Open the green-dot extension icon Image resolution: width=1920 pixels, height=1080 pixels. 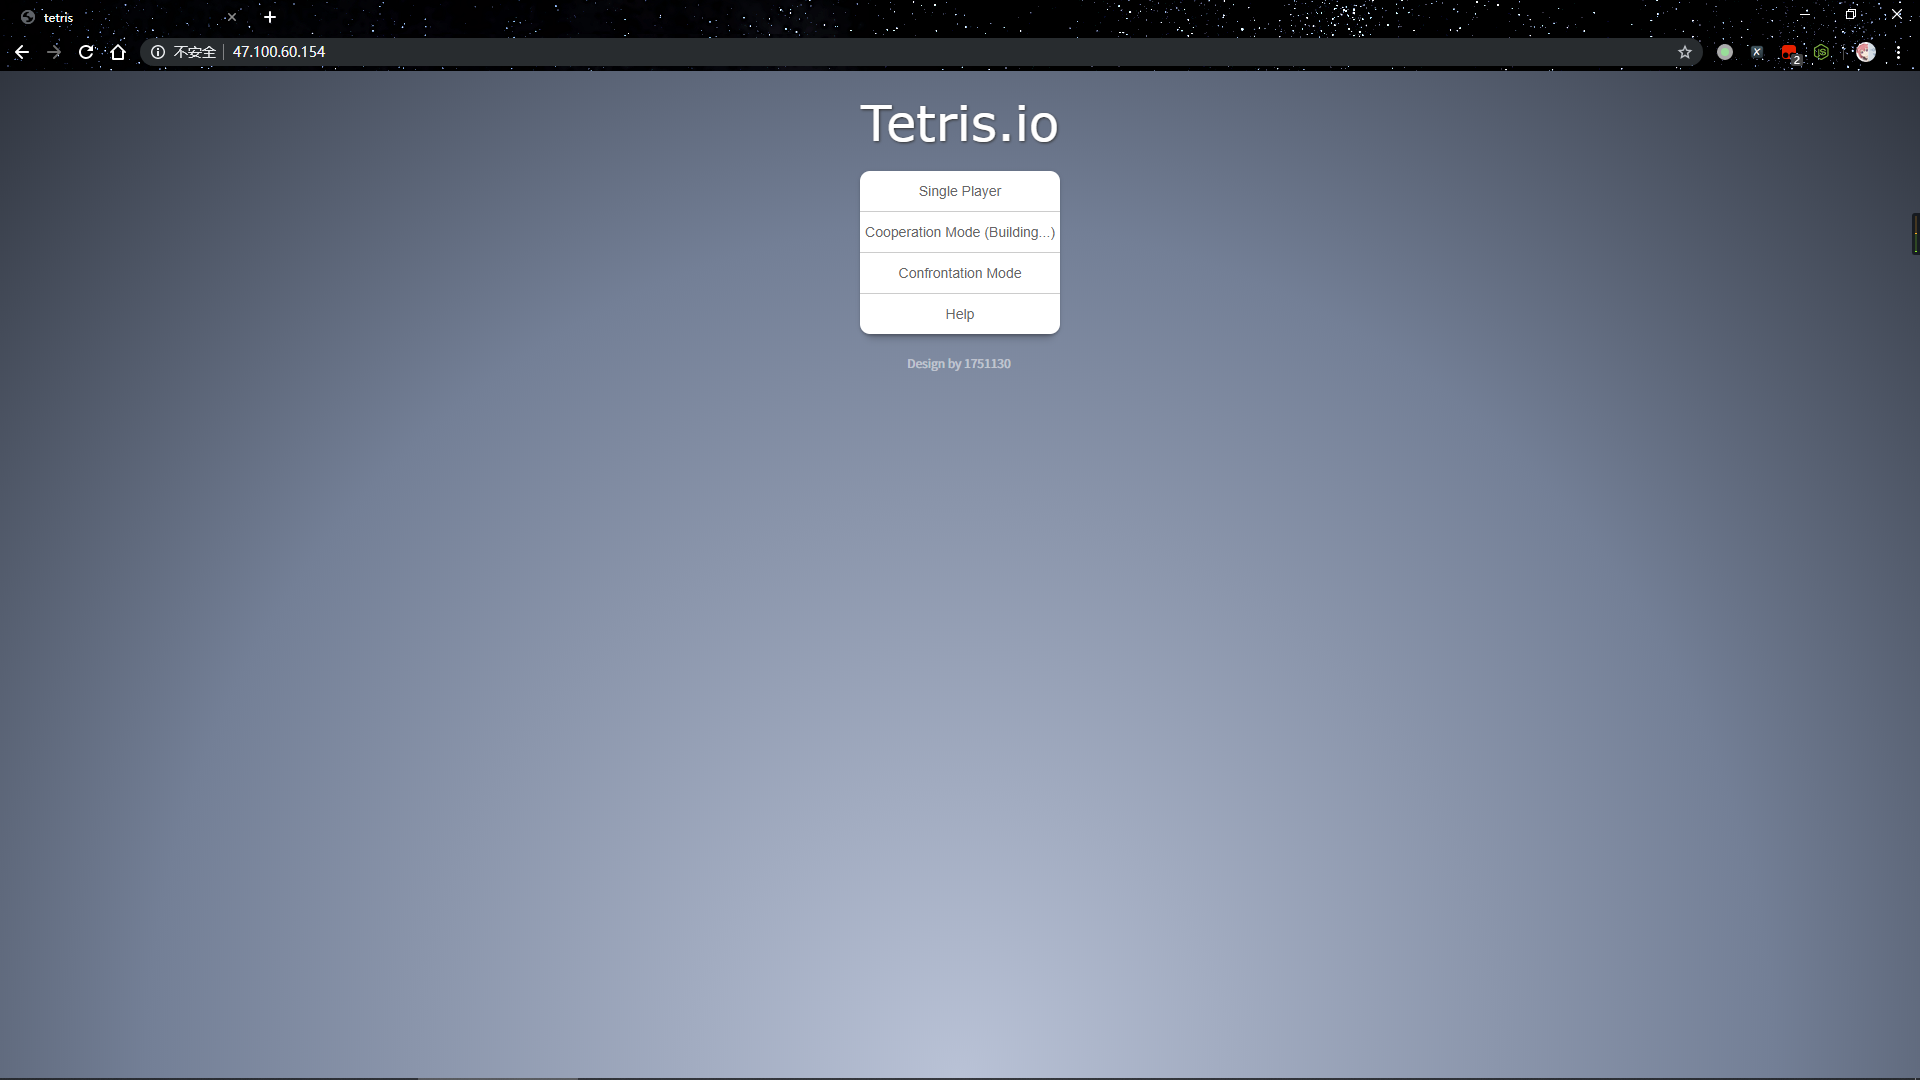click(1725, 52)
